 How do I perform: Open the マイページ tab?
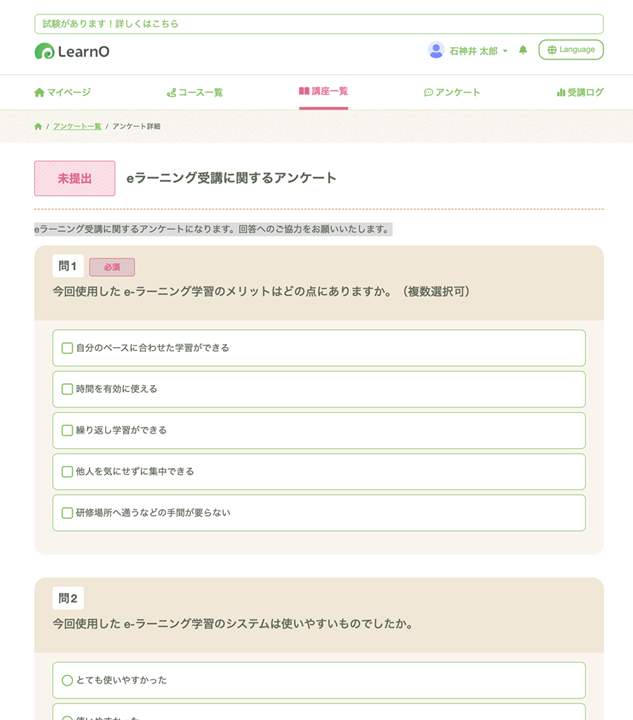pos(62,93)
